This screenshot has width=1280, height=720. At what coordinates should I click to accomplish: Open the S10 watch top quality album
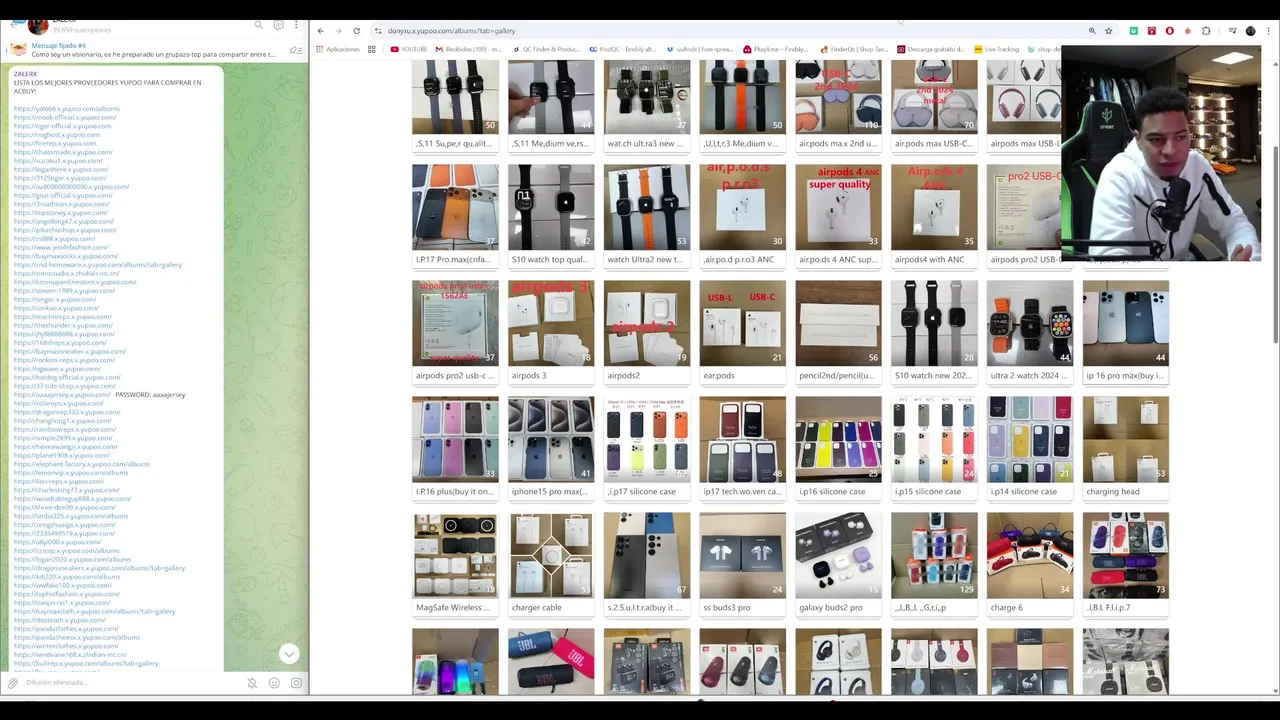(x=550, y=207)
